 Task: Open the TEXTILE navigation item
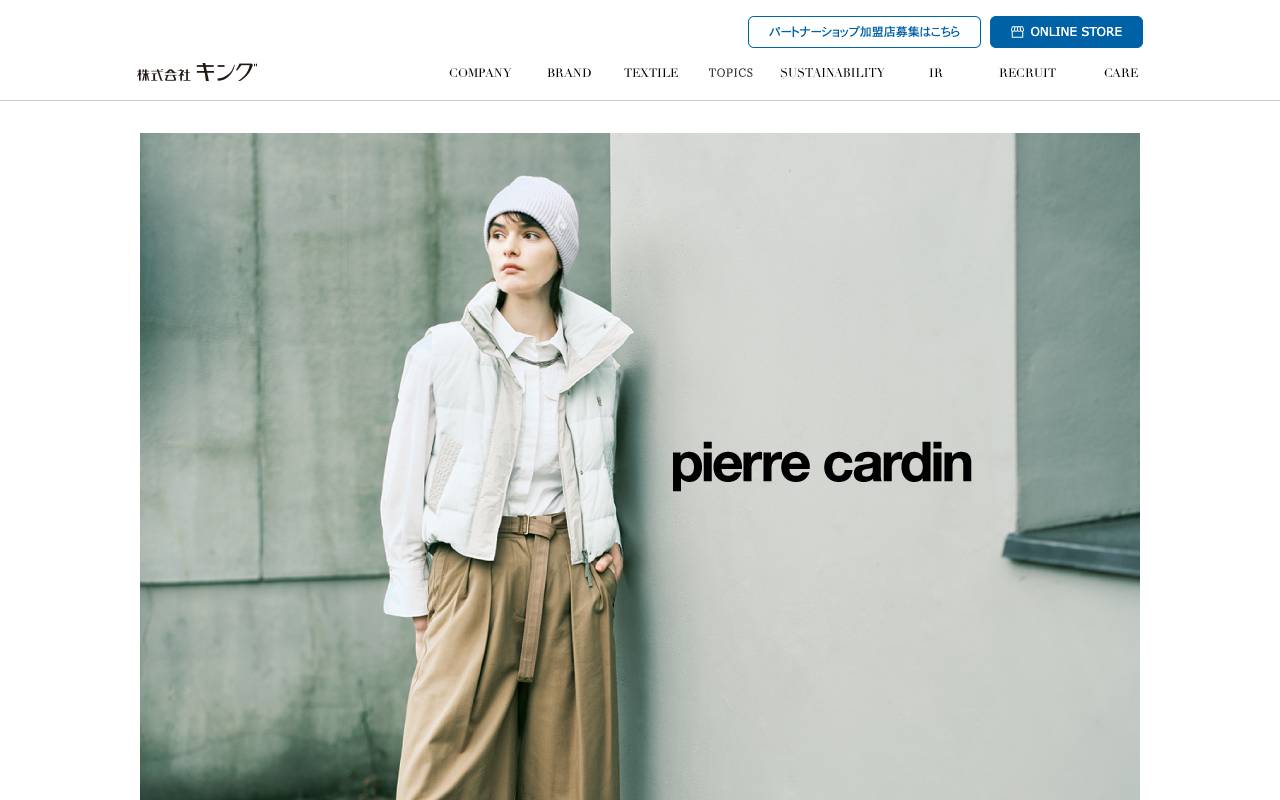(651, 73)
